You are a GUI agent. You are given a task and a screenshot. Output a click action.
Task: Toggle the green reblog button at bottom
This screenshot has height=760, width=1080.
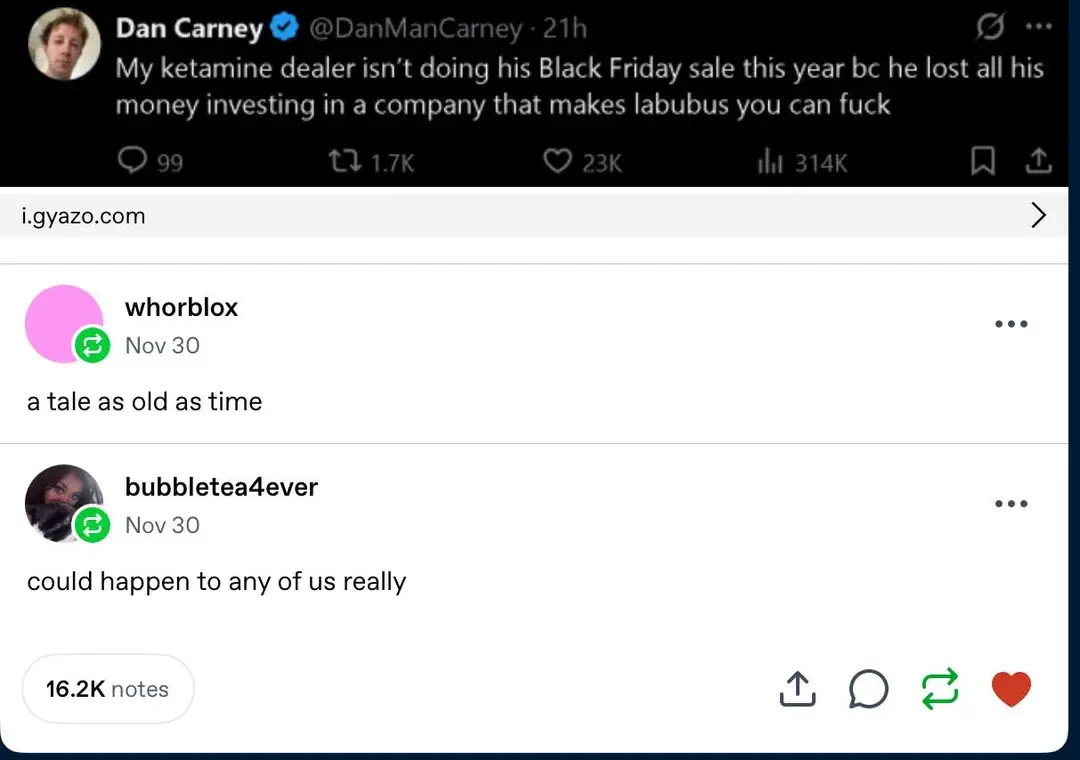tap(939, 688)
